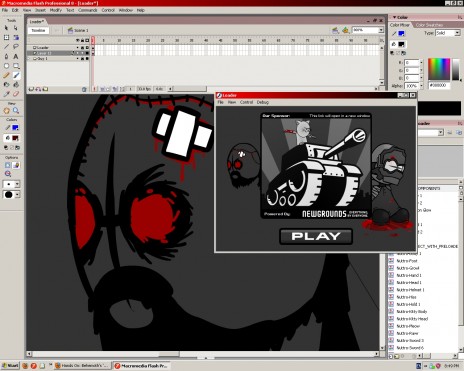Open the R value slider arrow
Image resolution: width=464 pixels, height=371 pixels.
pyautogui.click(x=421, y=63)
